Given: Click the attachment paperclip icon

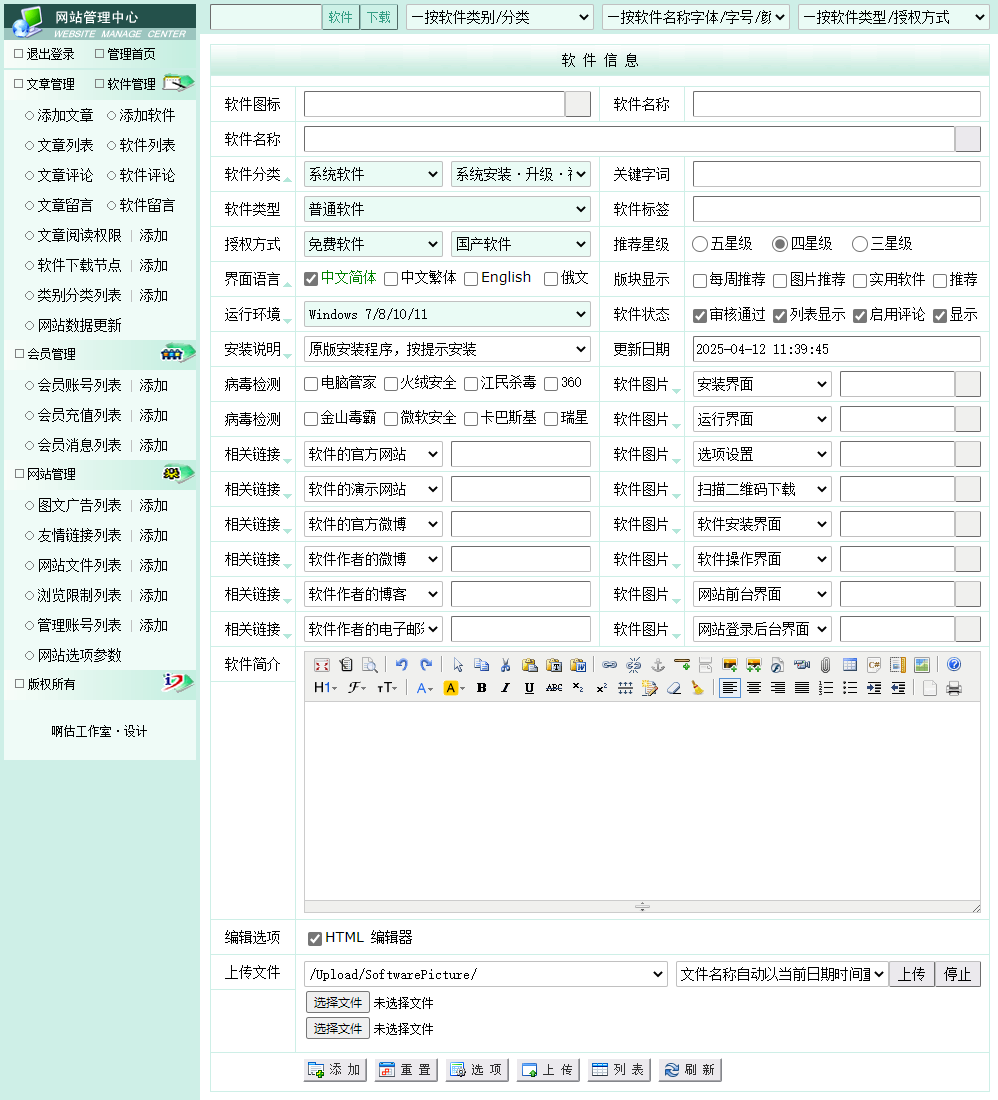Looking at the screenshot, I should pyautogui.click(x=825, y=665).
